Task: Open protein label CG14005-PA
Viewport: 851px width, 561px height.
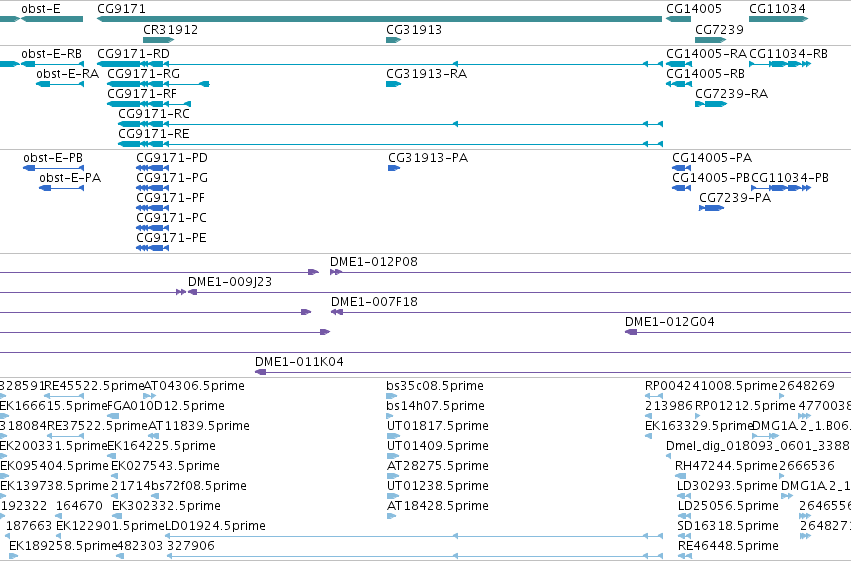Action: pos(712,158)
